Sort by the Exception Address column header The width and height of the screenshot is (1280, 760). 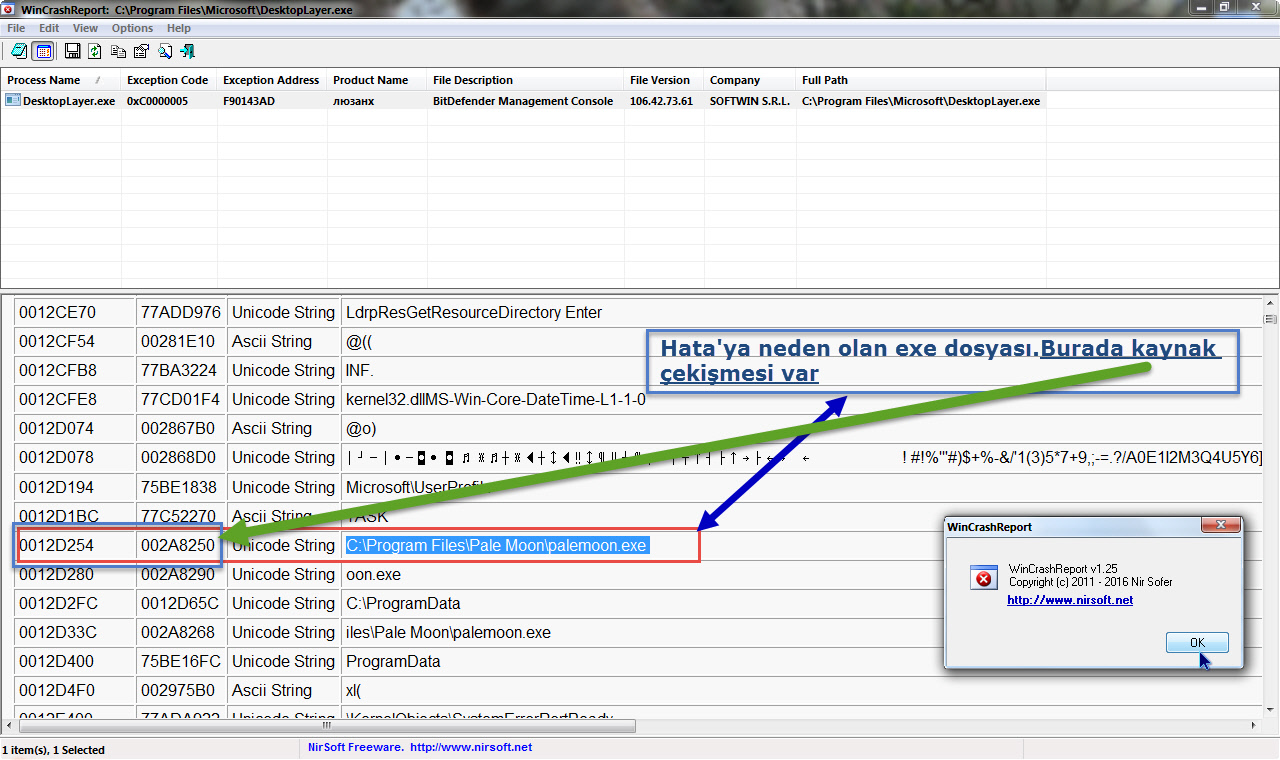point(271,80)
